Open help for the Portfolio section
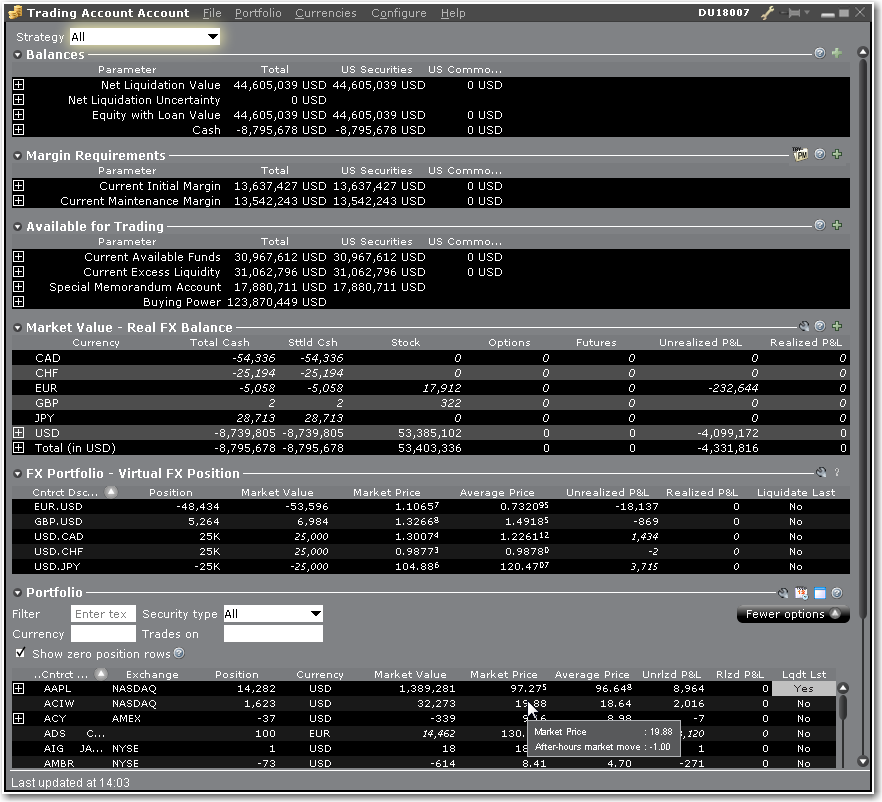 click(x=837, y=593)
